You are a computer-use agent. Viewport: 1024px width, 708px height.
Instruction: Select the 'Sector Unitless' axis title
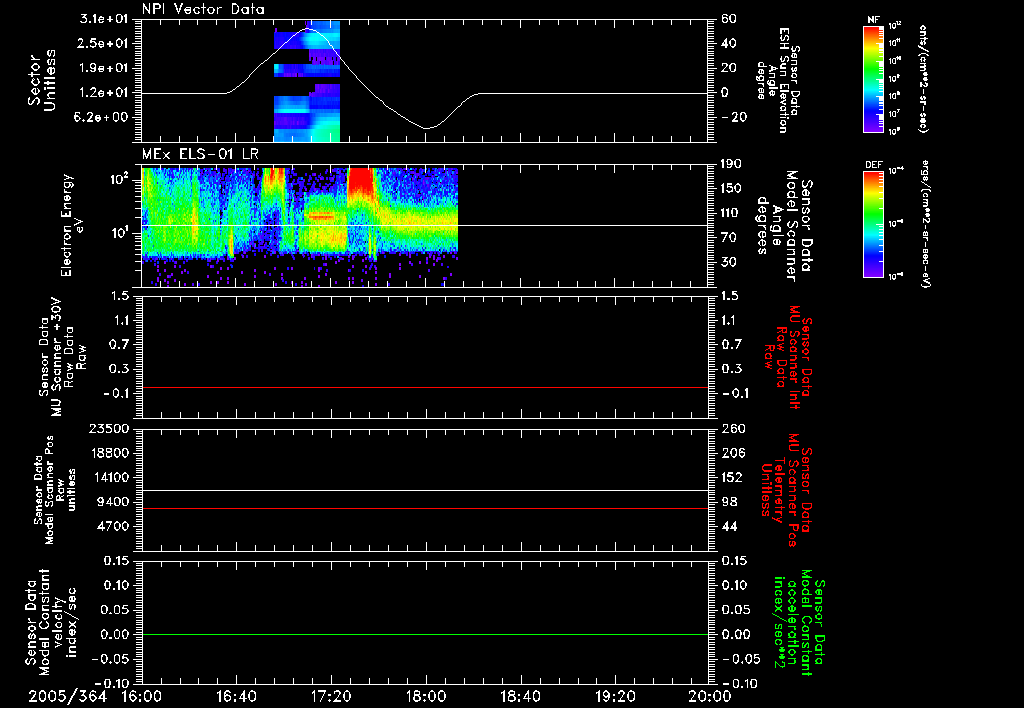click(x=41, y=80)
